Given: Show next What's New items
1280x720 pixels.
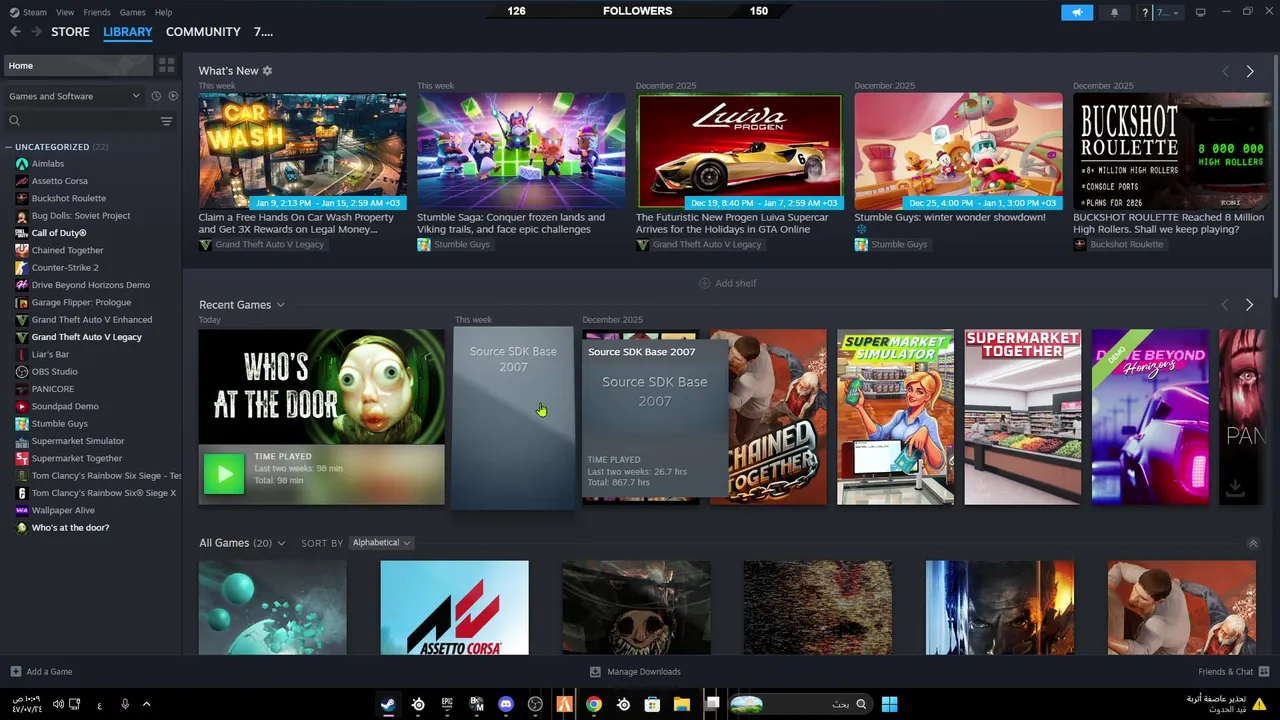Looking at the screenshot, I should pos(1249,71).
